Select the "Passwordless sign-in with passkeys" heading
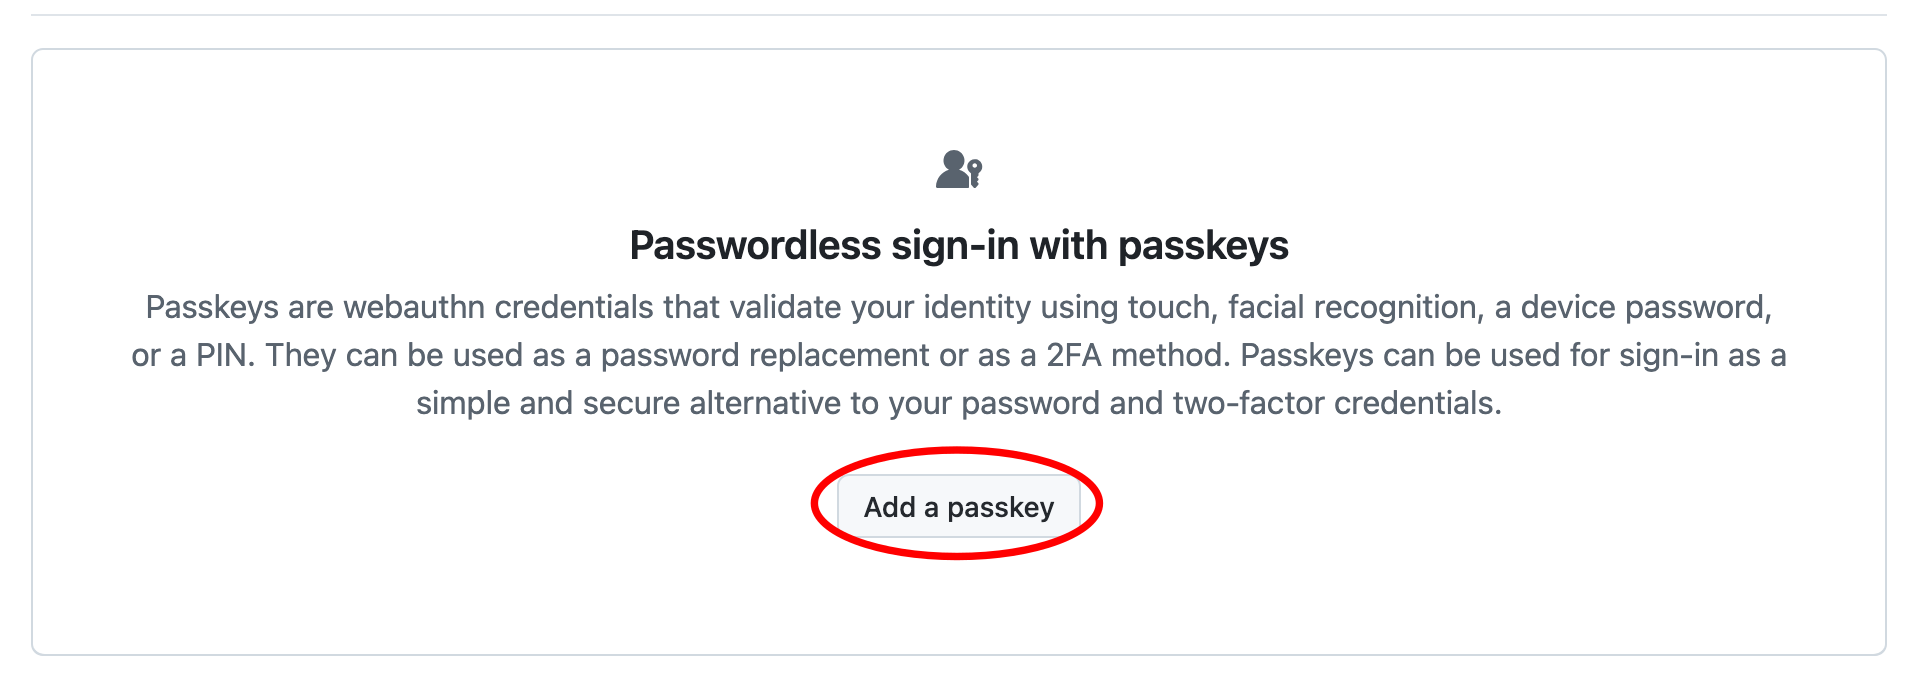This screenshot has width=1930, height=674. click(958, 246)
